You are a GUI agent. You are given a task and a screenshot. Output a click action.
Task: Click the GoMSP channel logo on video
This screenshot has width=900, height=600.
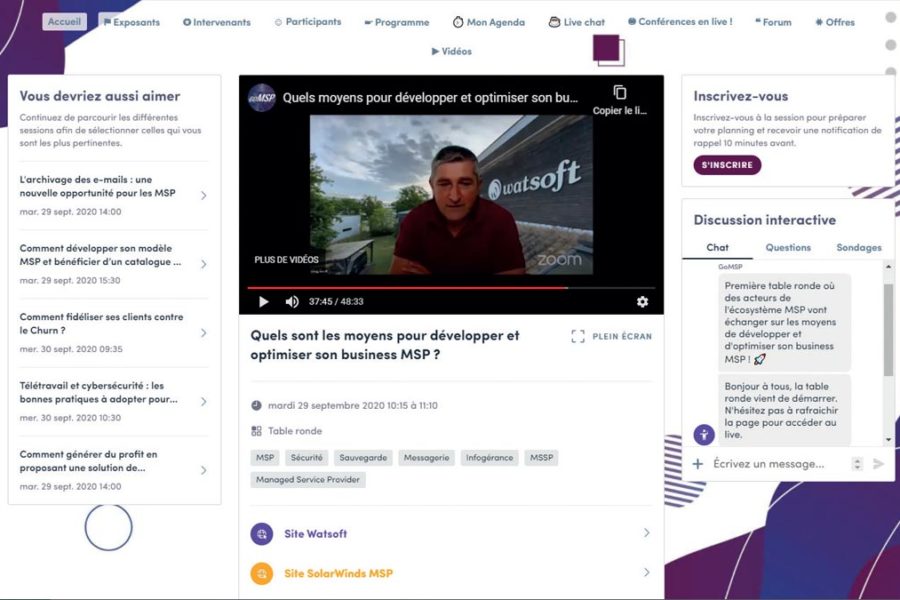[262, 98]
